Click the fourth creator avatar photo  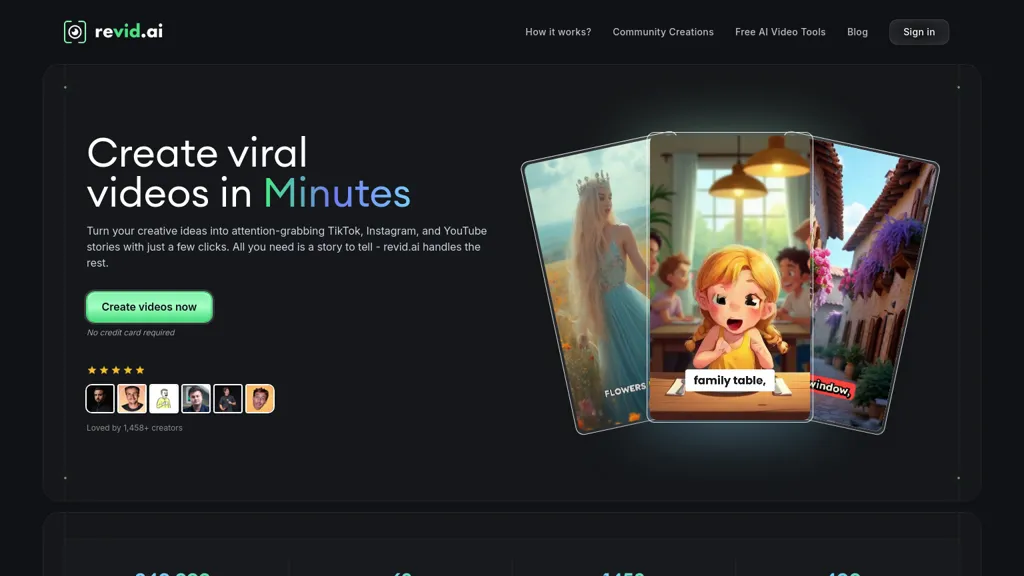point(196,399)
